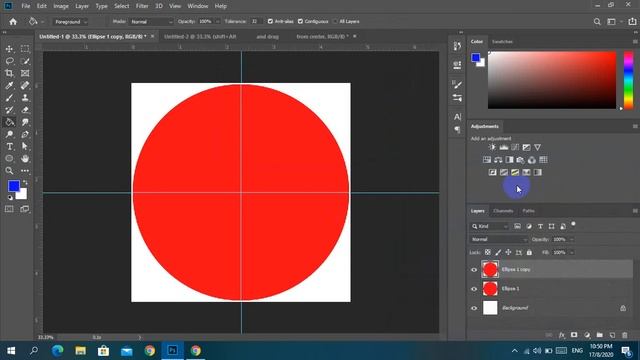Open the layer Opacity dropdown arrow
The height and width of the screenshot is (360, 640).
pyautogui.click(x=571, y=240)
